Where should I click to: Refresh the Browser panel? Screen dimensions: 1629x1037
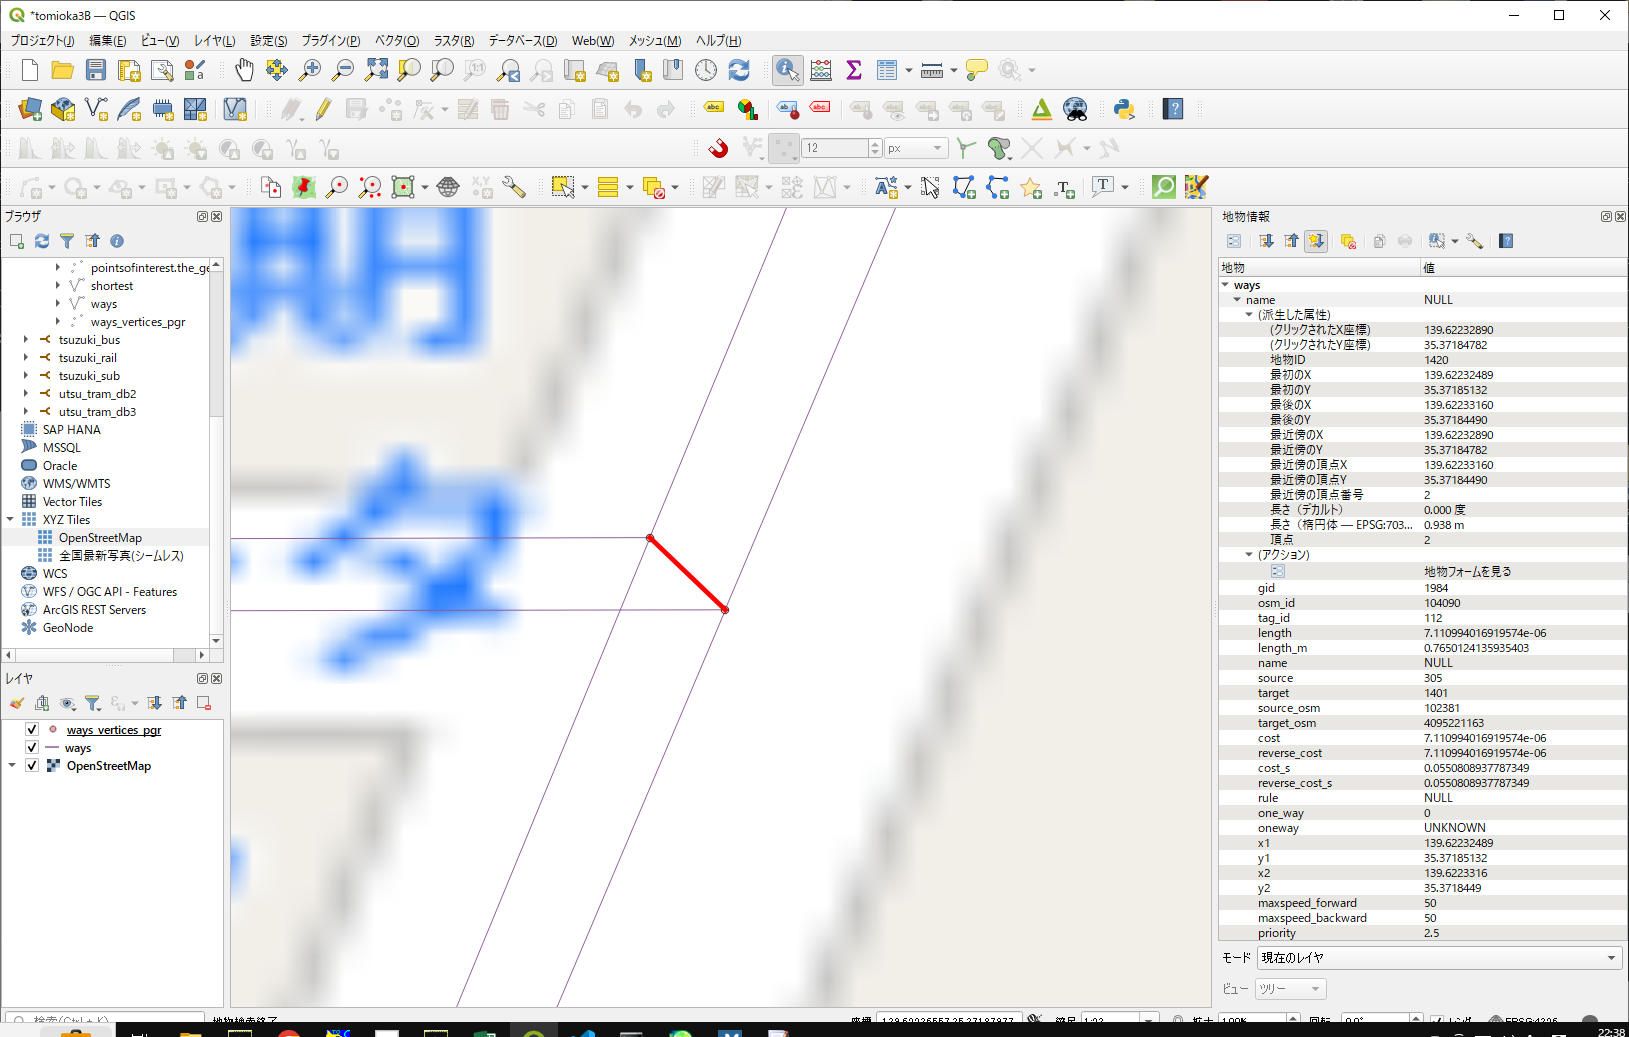click(42, 241)
